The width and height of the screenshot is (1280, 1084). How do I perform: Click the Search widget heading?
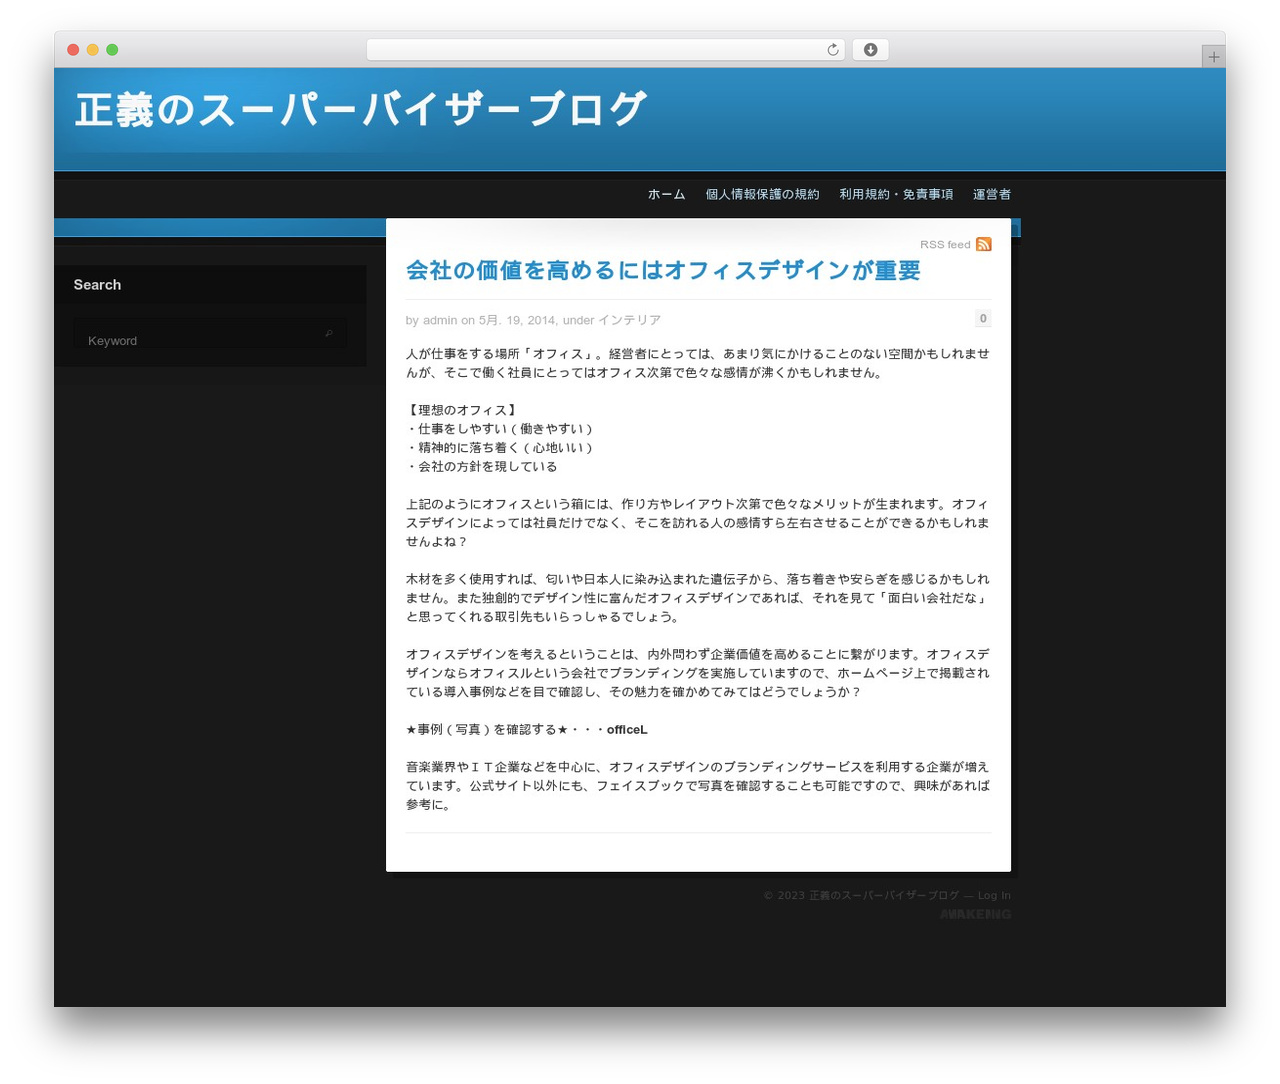coord(97,285)
